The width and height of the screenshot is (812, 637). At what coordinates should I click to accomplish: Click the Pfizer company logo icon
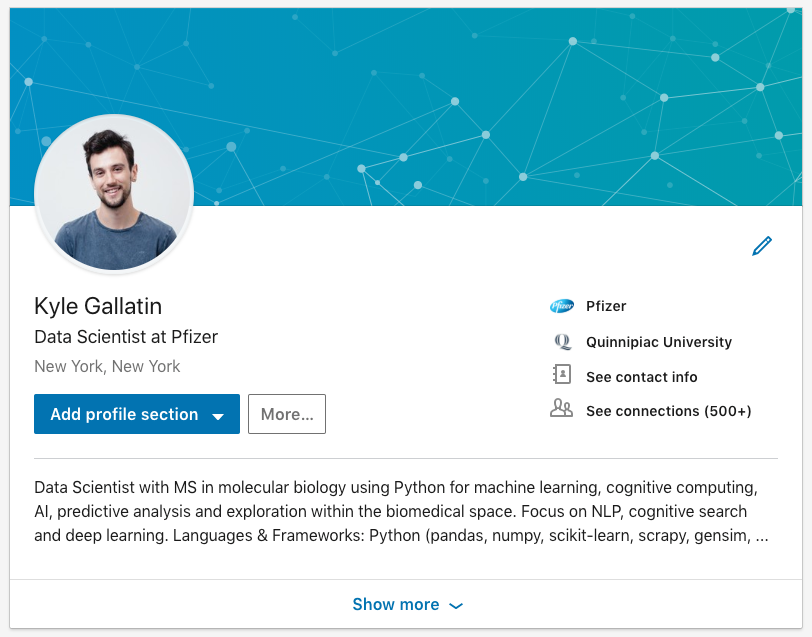[562, 306]
